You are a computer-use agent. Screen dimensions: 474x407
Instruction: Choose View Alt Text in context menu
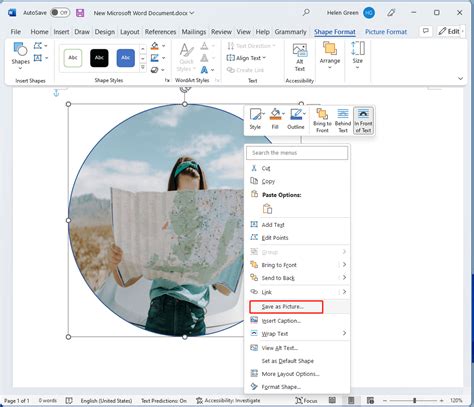297,348
